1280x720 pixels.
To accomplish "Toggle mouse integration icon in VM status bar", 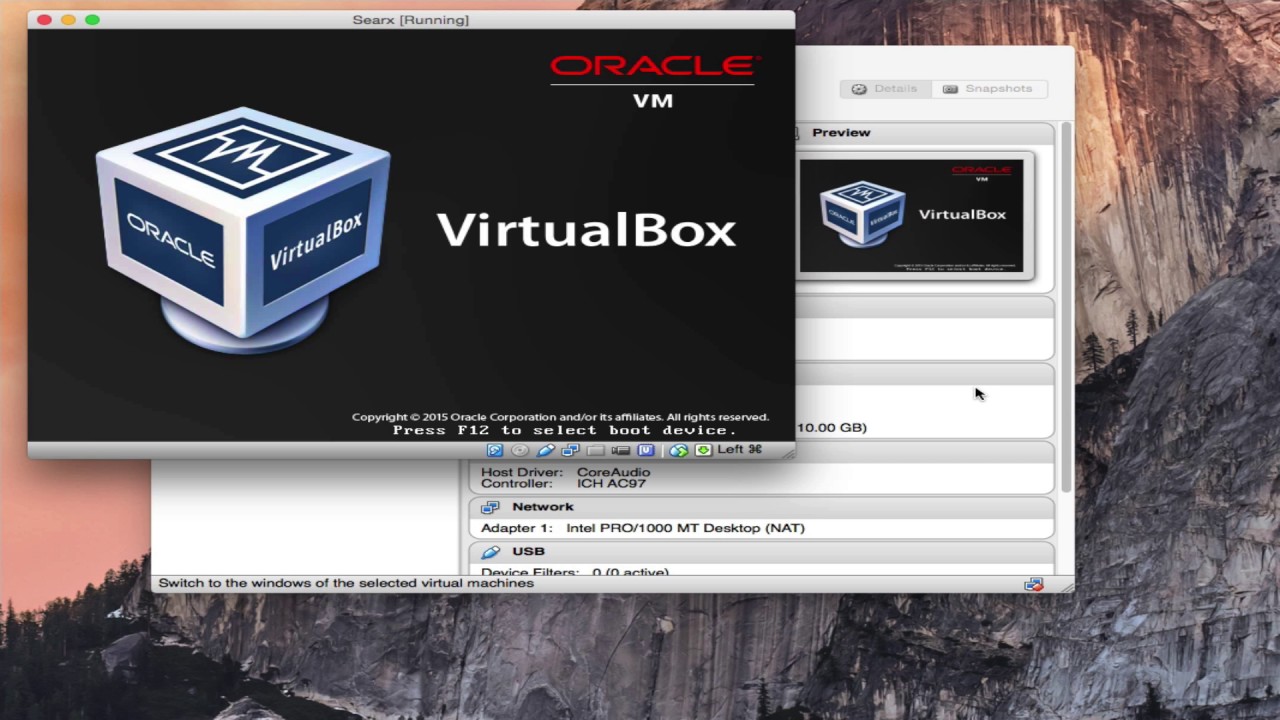I will (679, 451).
